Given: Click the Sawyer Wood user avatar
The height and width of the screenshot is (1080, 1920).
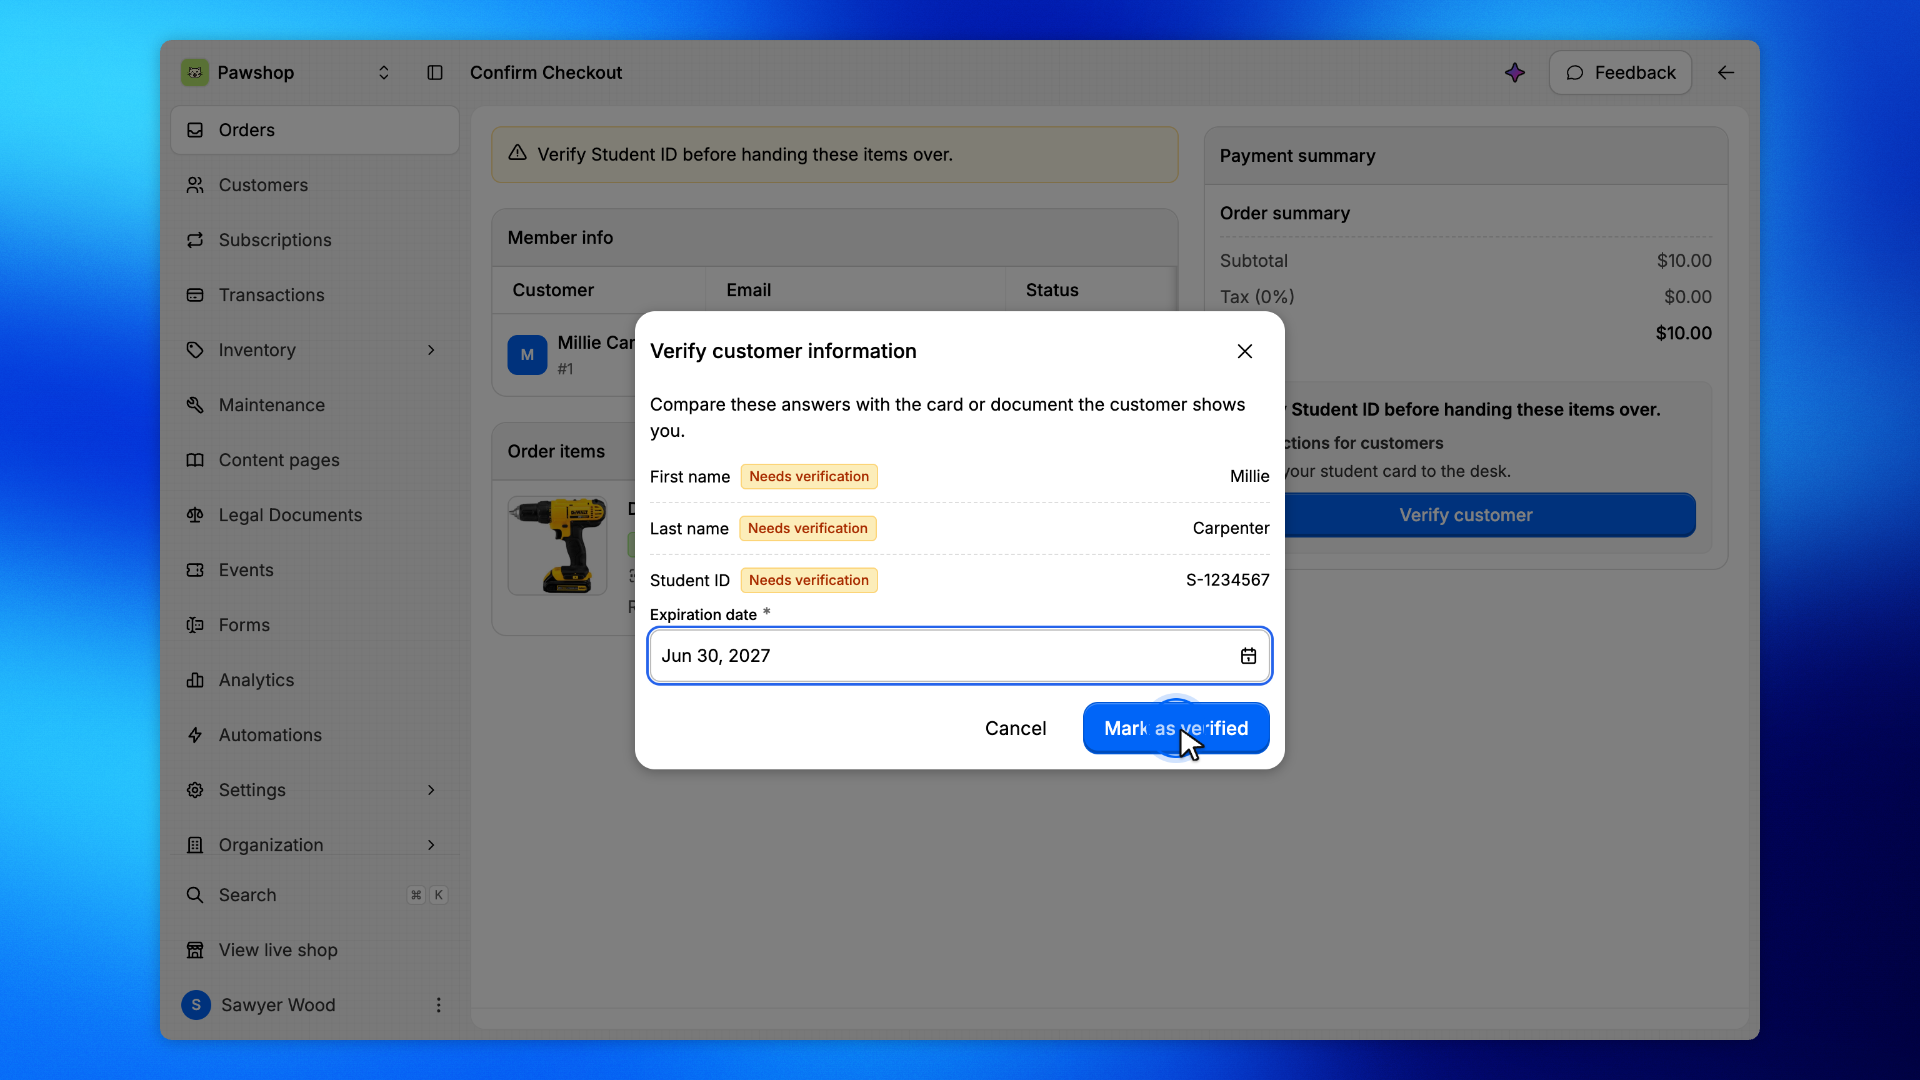Looking at the screenshot, I should pyautogui.click(x=196, y=1005).
